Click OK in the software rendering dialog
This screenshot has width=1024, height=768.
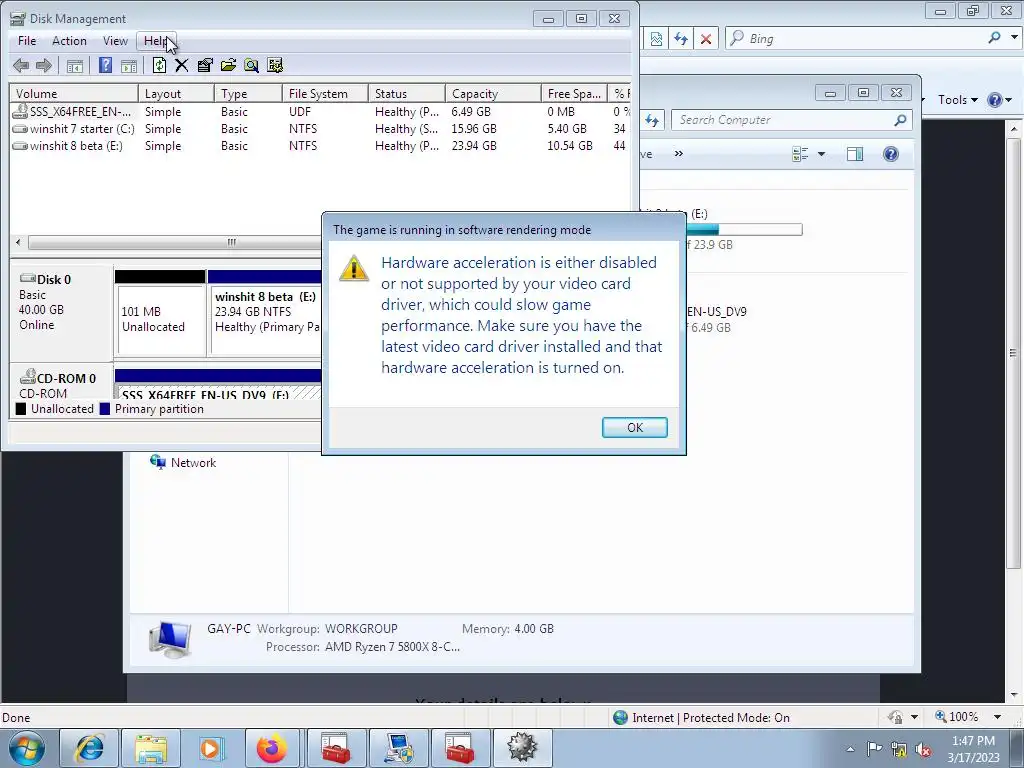tap(634, 428)
